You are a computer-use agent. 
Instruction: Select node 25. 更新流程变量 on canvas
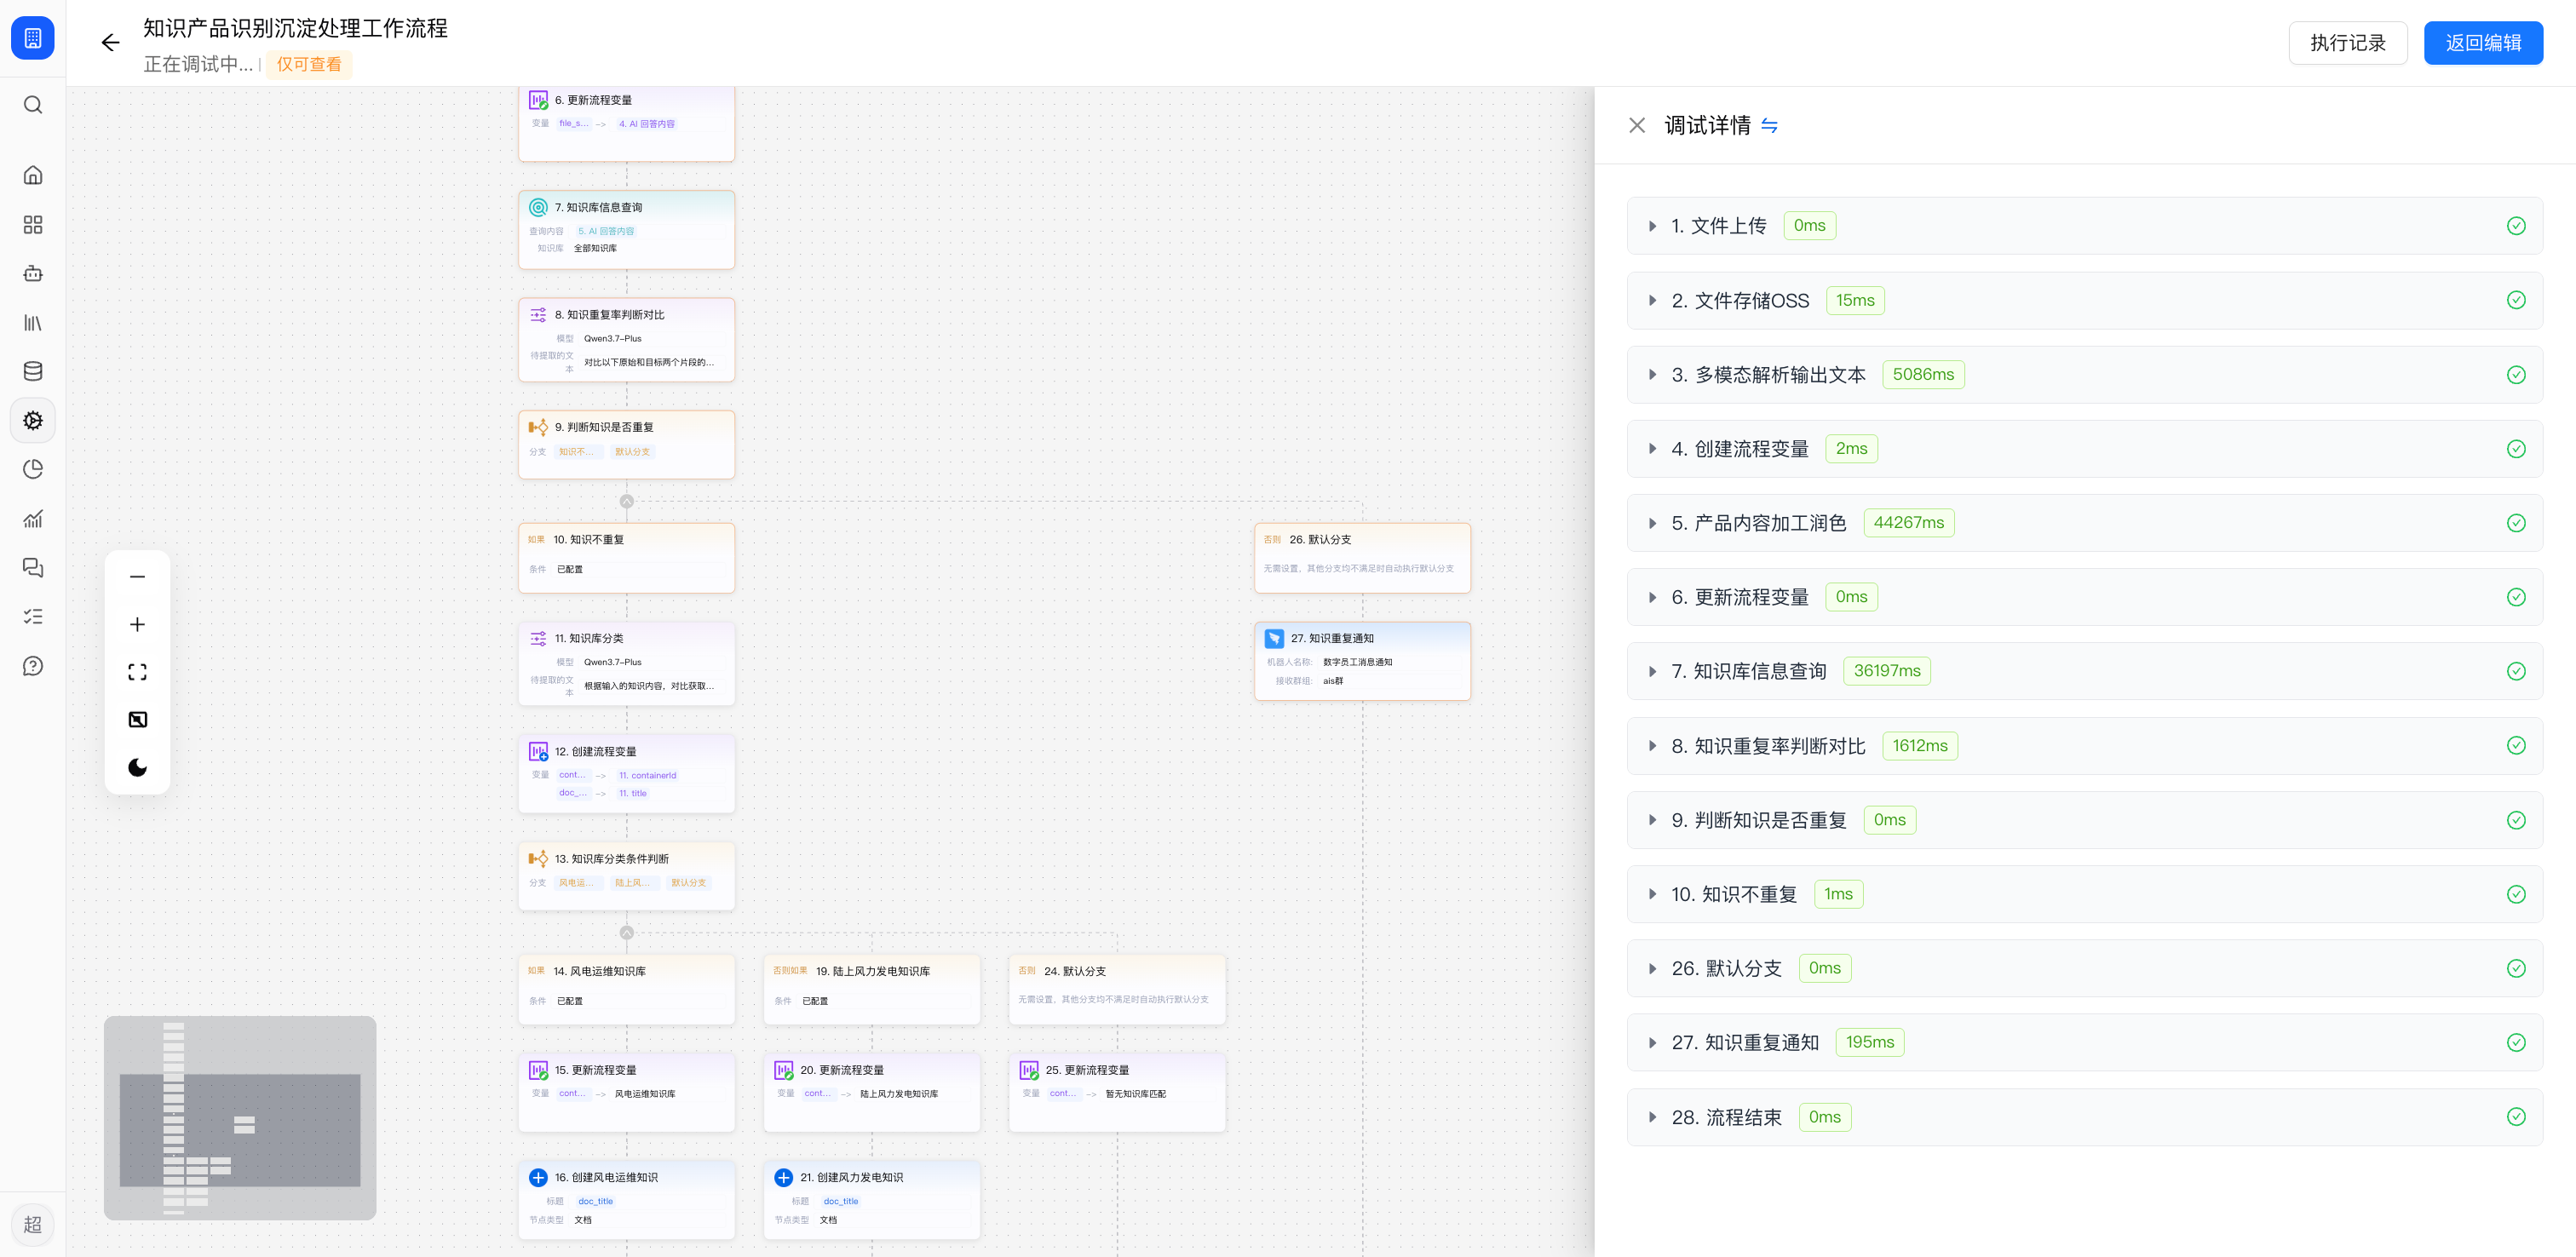tap(1117, 1092)
